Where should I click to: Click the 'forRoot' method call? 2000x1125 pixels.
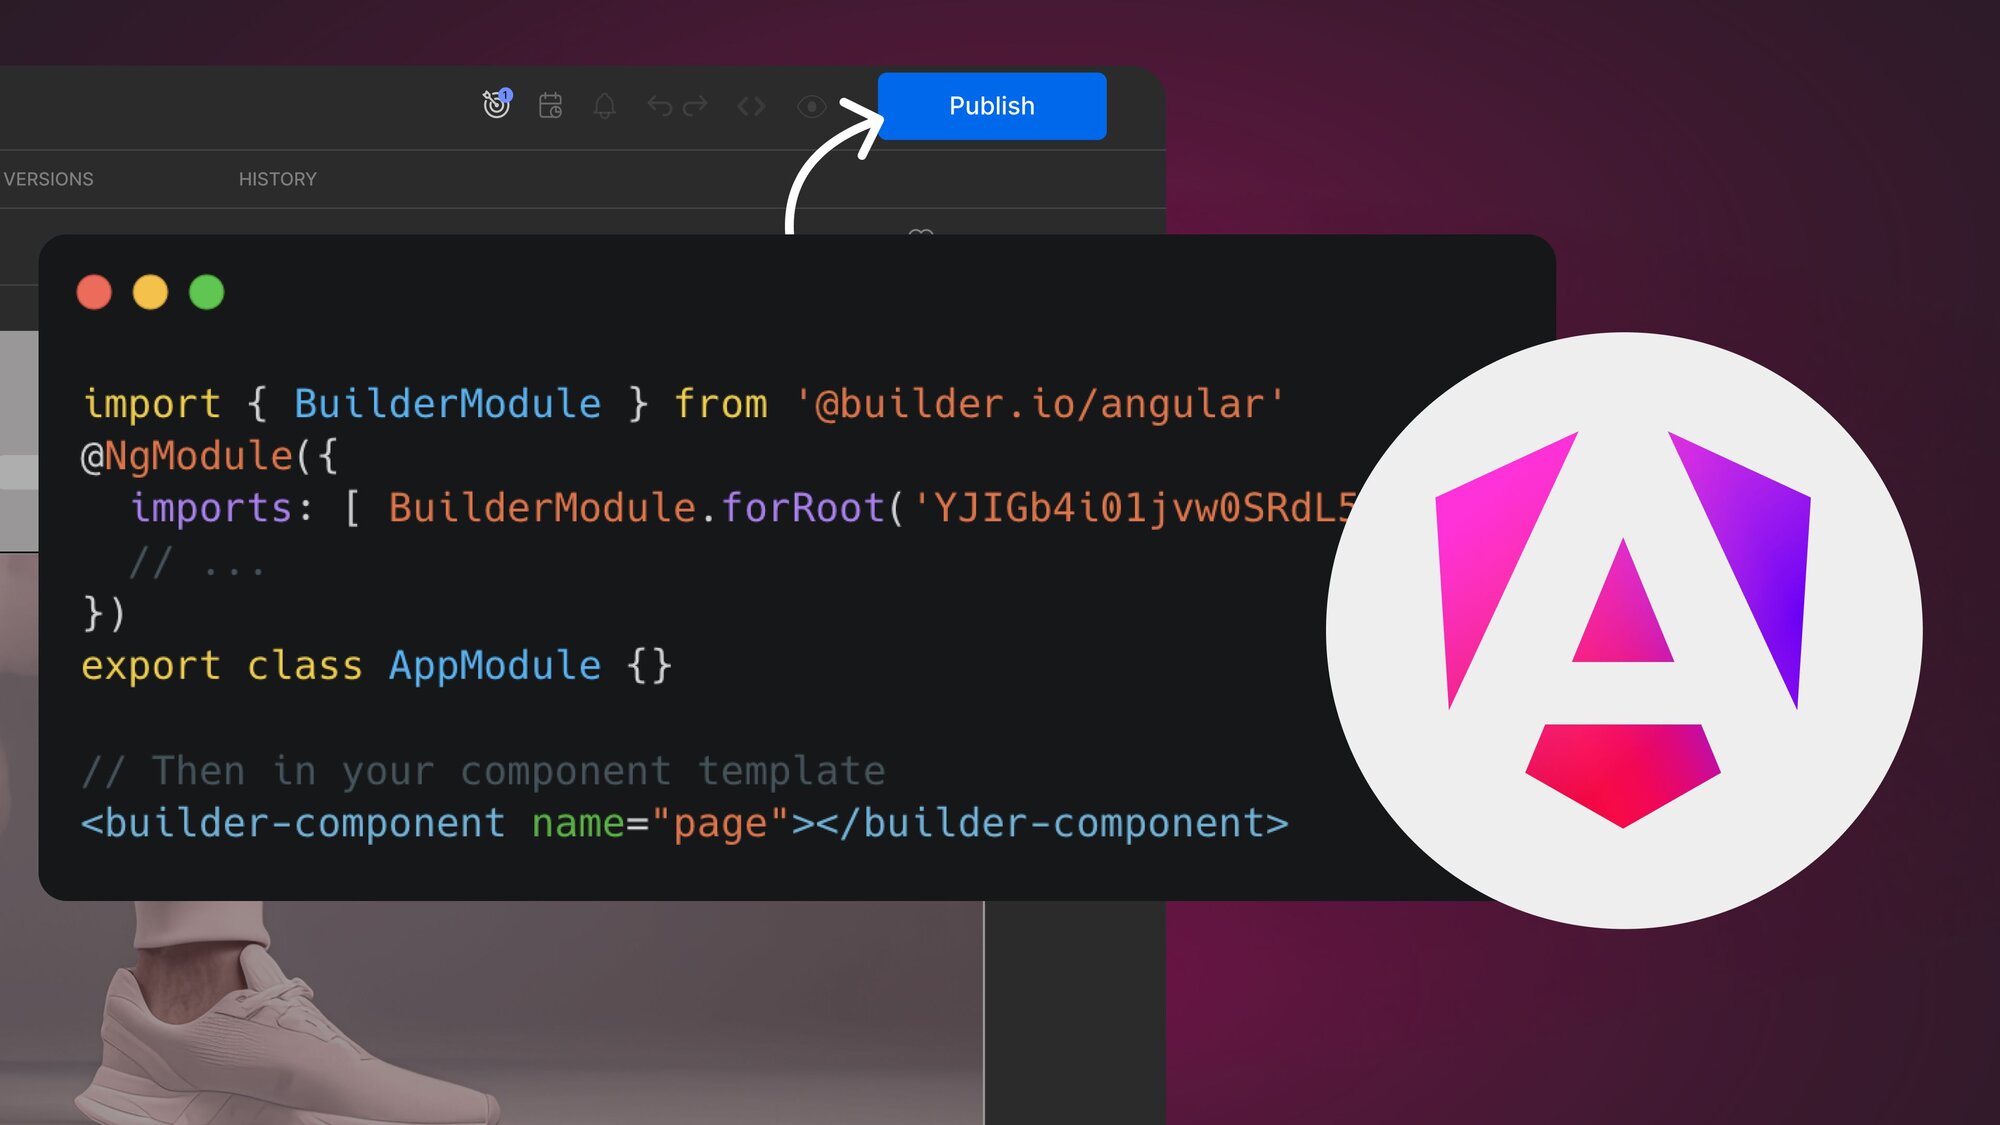(803, 508)
